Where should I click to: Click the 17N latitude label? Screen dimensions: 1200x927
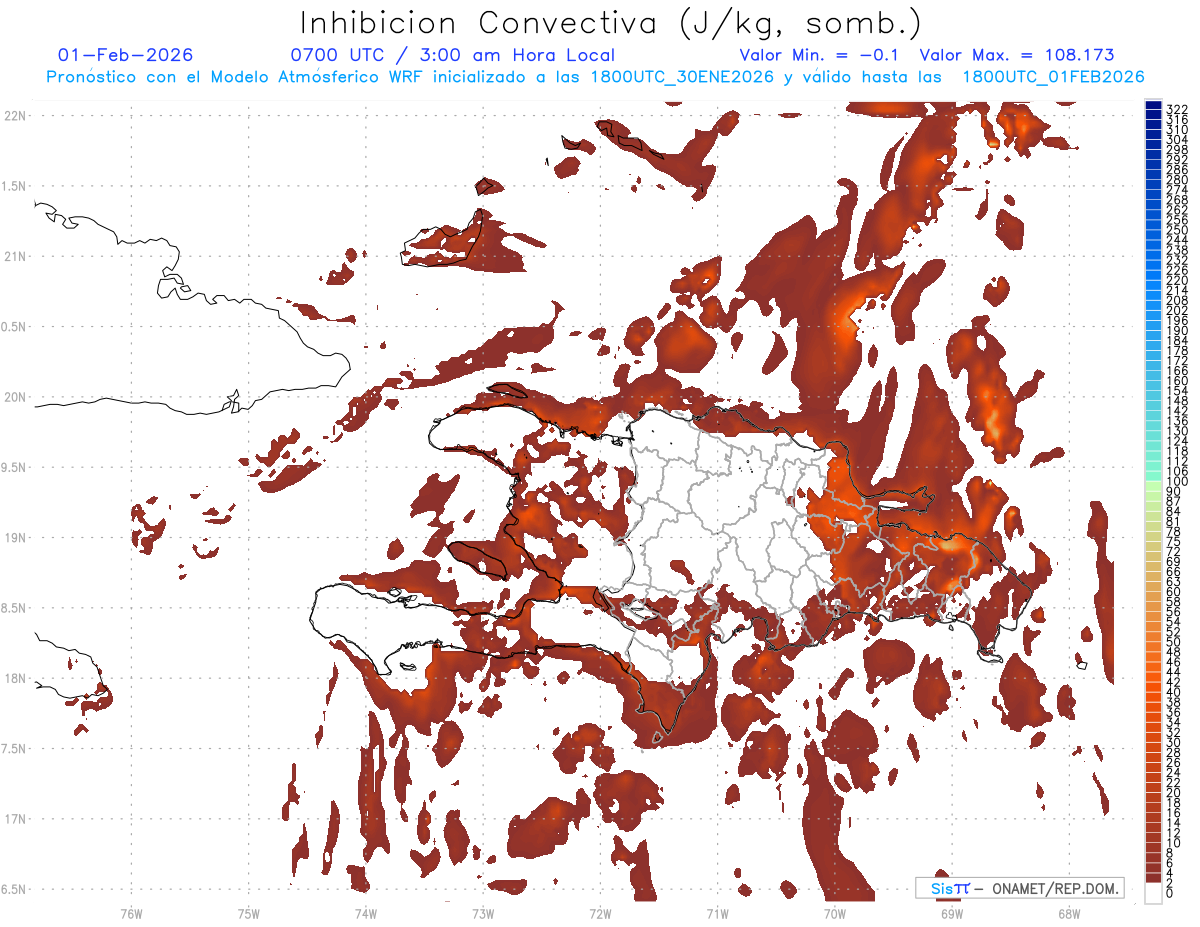tap(15, 819)
